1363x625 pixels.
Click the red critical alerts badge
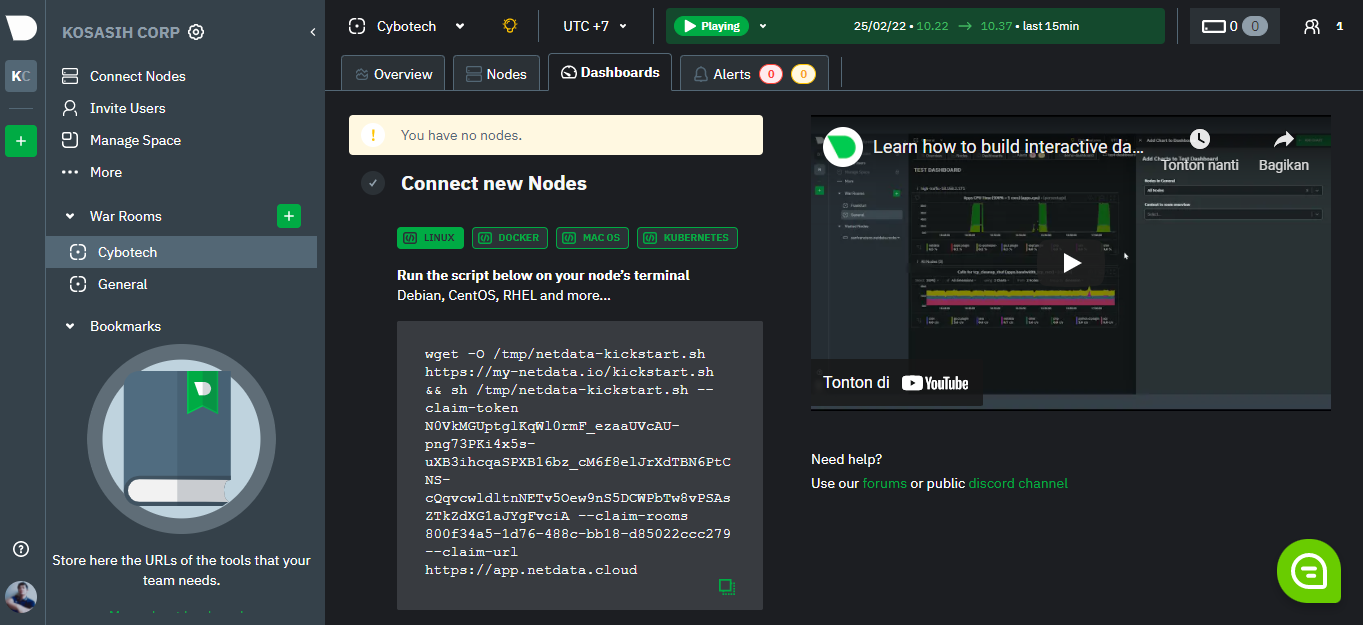(x=771, y=74)
